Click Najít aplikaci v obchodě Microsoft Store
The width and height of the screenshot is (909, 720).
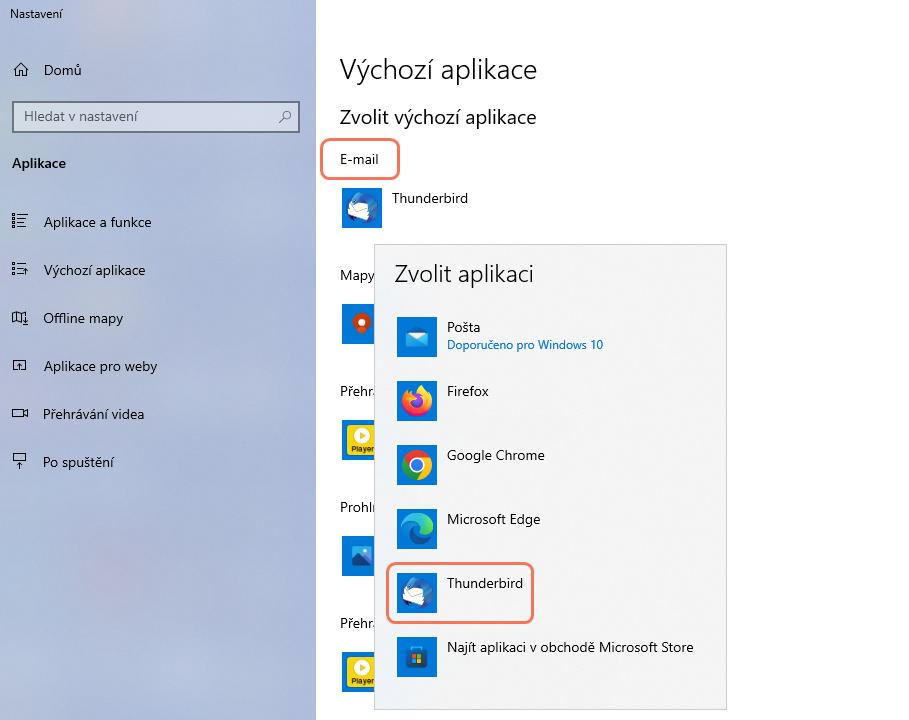[570, 647]
